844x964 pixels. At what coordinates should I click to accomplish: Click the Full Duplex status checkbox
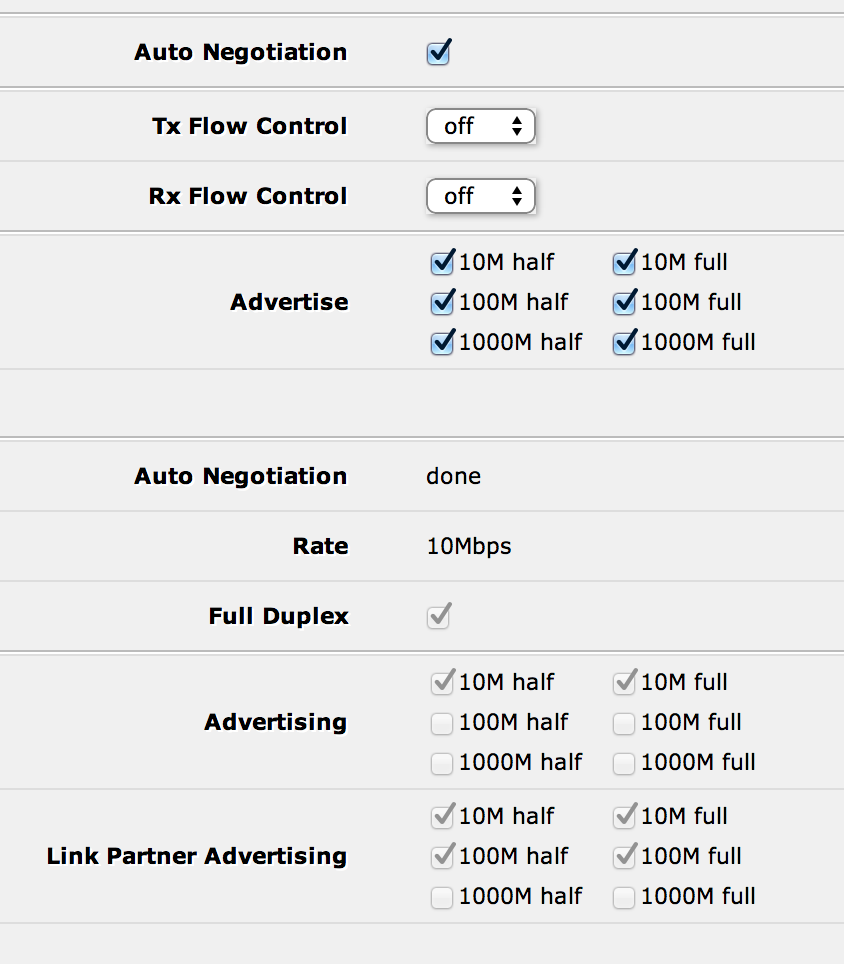click(x=438, y=617)
